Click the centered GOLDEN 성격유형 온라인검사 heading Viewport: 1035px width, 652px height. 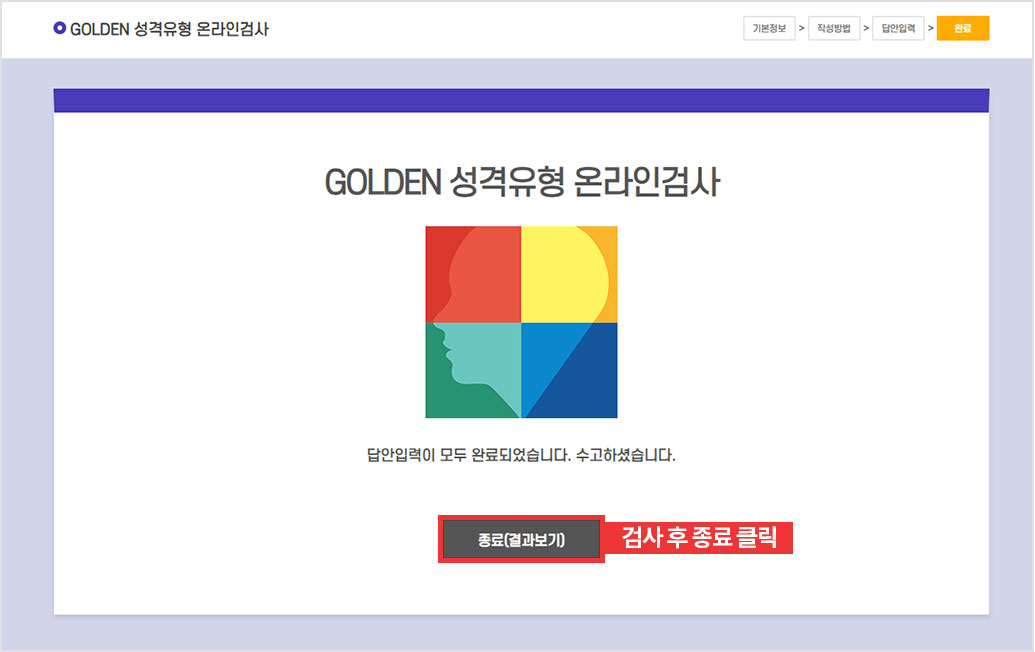521,181
